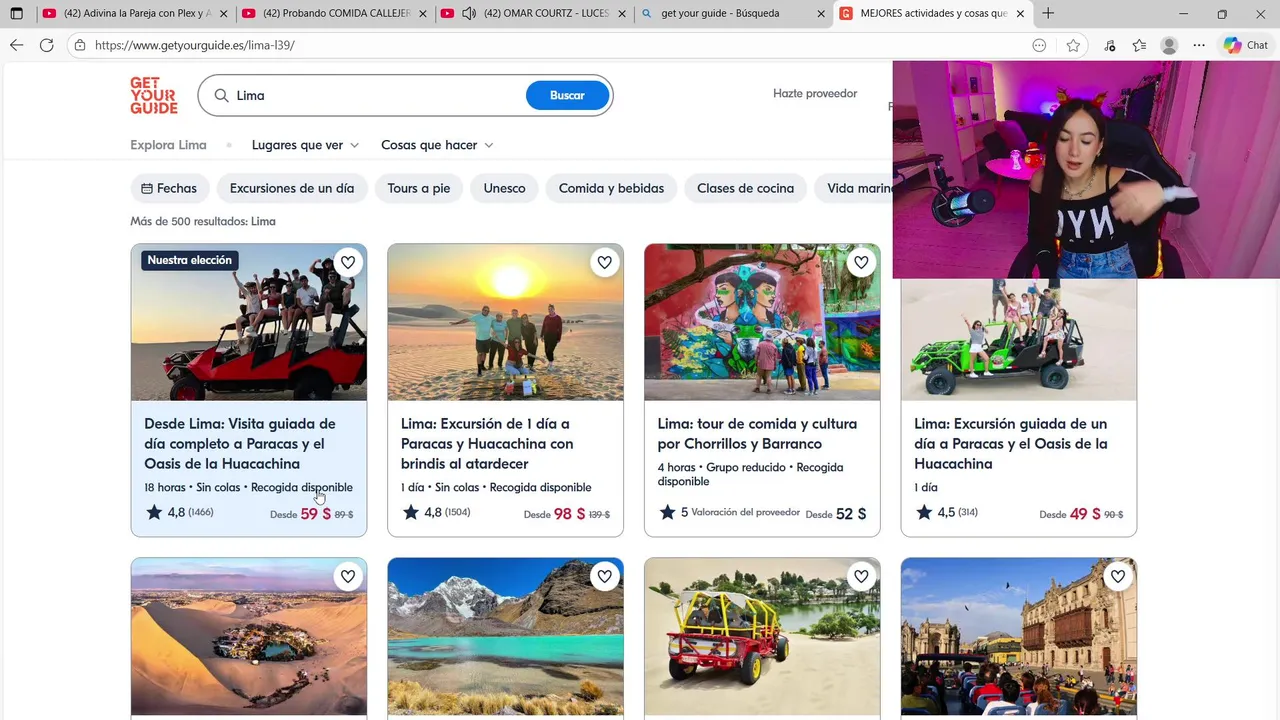View site information icon in address bar

tap(79, 45)
